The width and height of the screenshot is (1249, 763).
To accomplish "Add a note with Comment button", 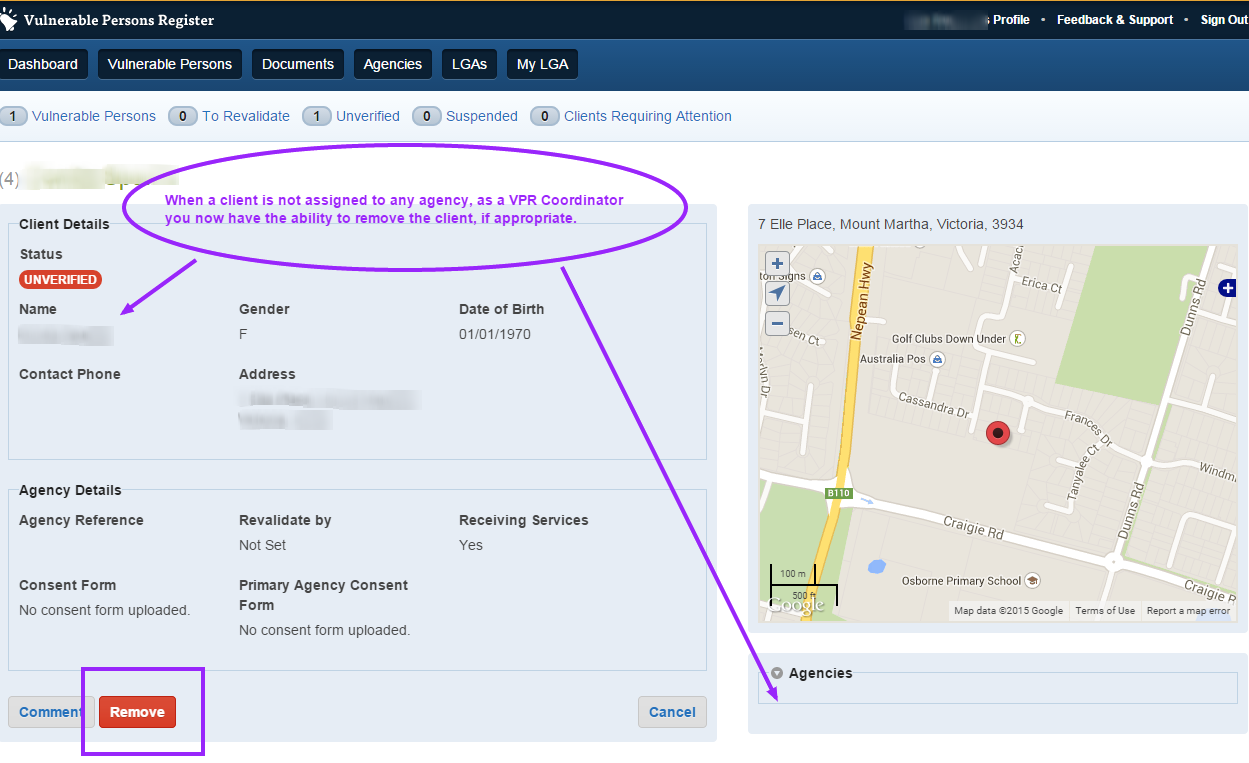I will click(x=50, y=712).
